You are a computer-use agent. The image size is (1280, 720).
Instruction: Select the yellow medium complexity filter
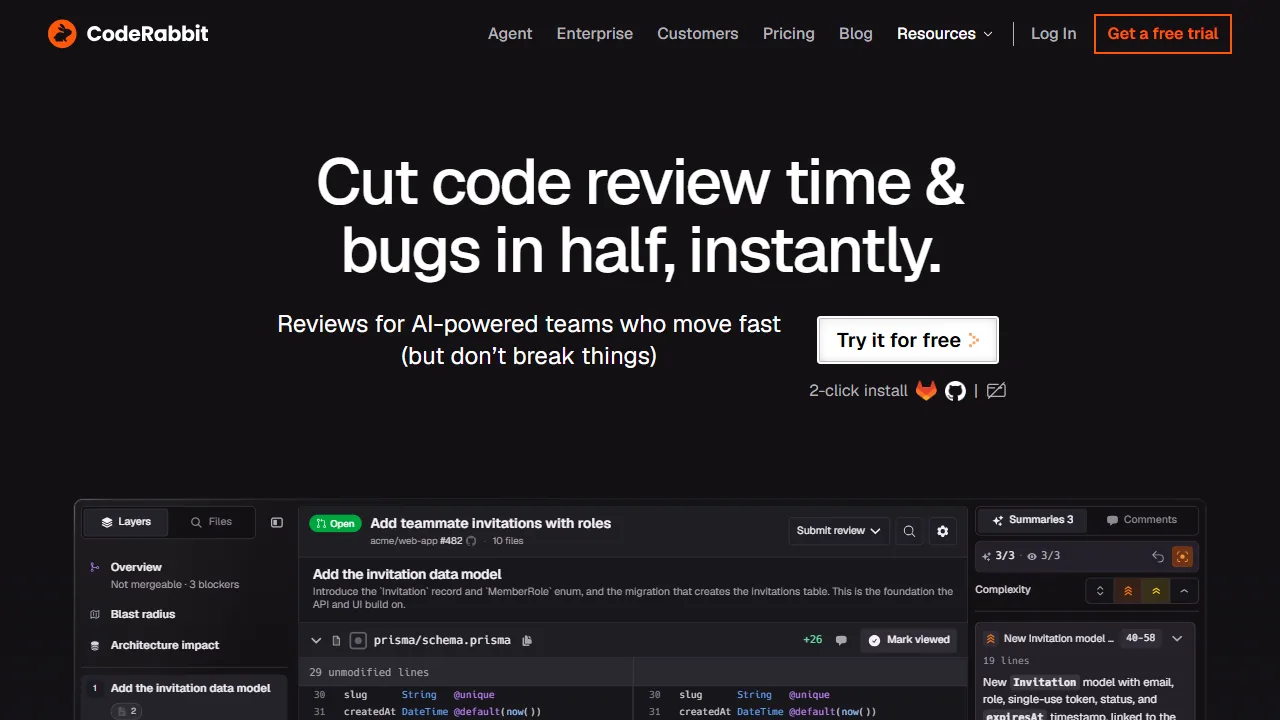1156,591
